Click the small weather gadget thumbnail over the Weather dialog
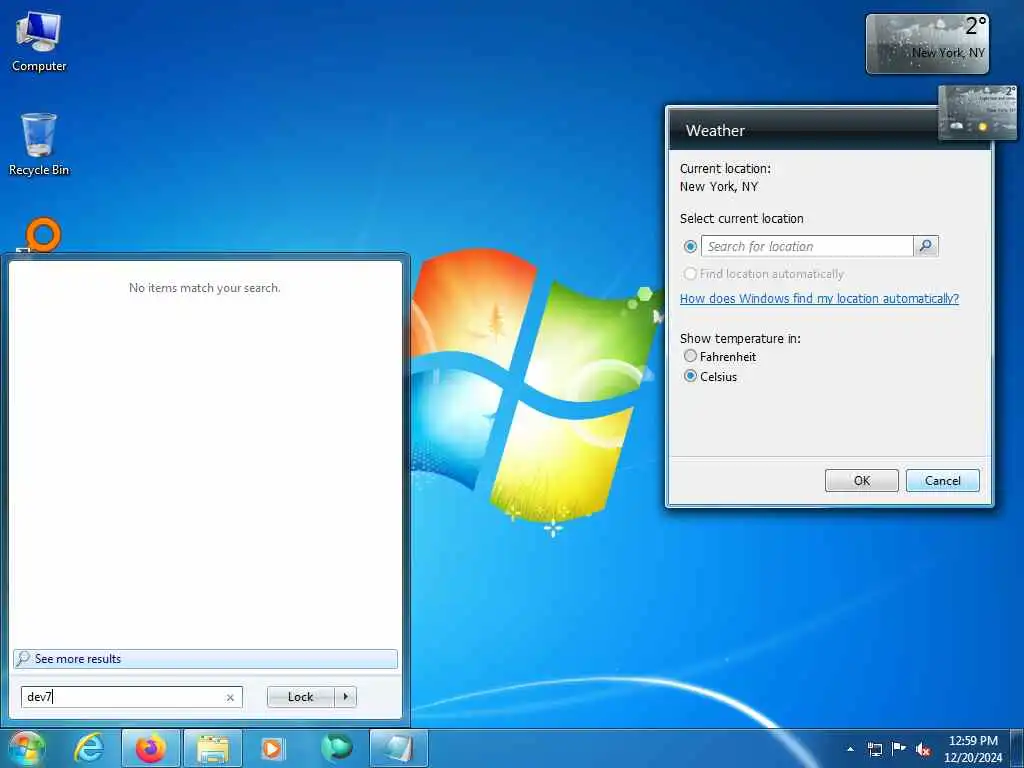 tap(977, 112)
